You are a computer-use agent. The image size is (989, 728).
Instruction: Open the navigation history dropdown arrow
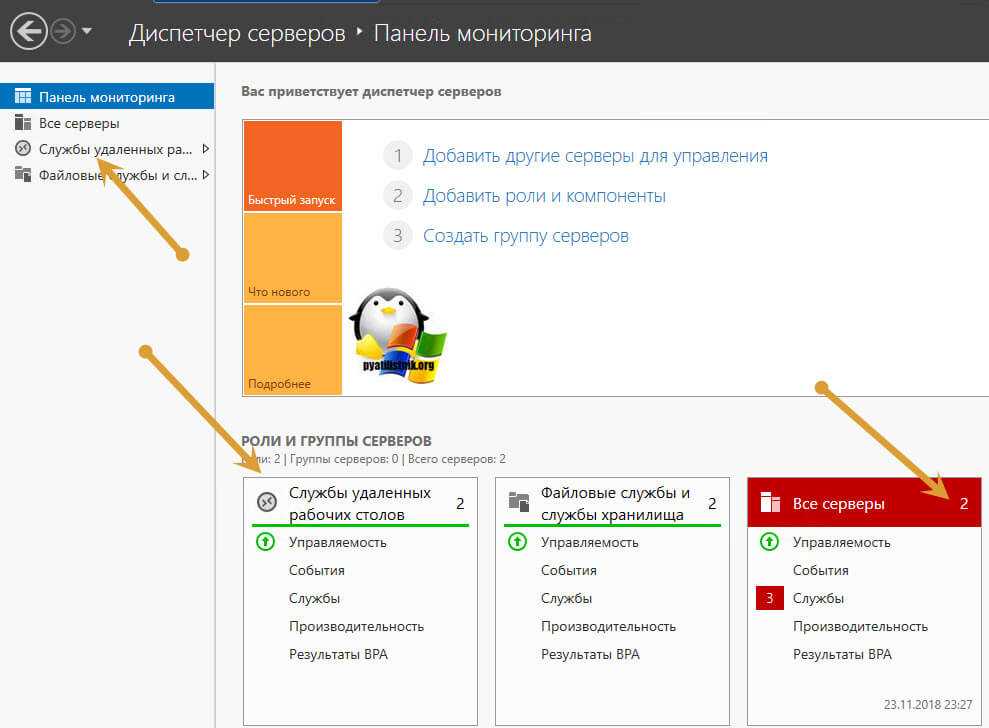click(87, 31)
